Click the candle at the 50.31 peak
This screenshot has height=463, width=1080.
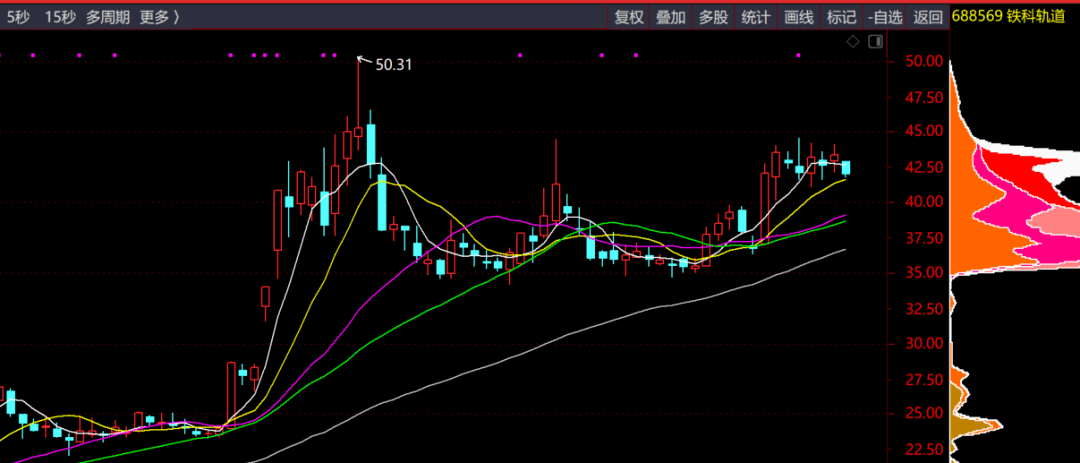coord(358,132)
